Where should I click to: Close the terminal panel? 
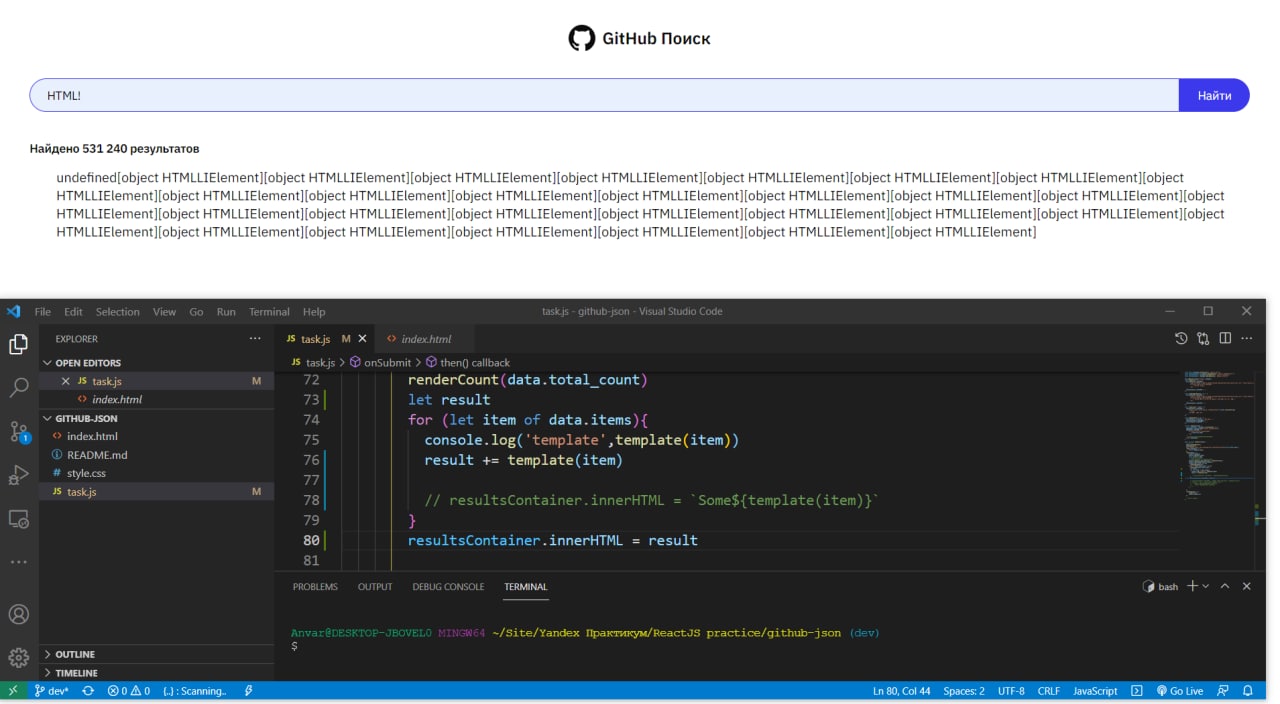(1247, 586)
